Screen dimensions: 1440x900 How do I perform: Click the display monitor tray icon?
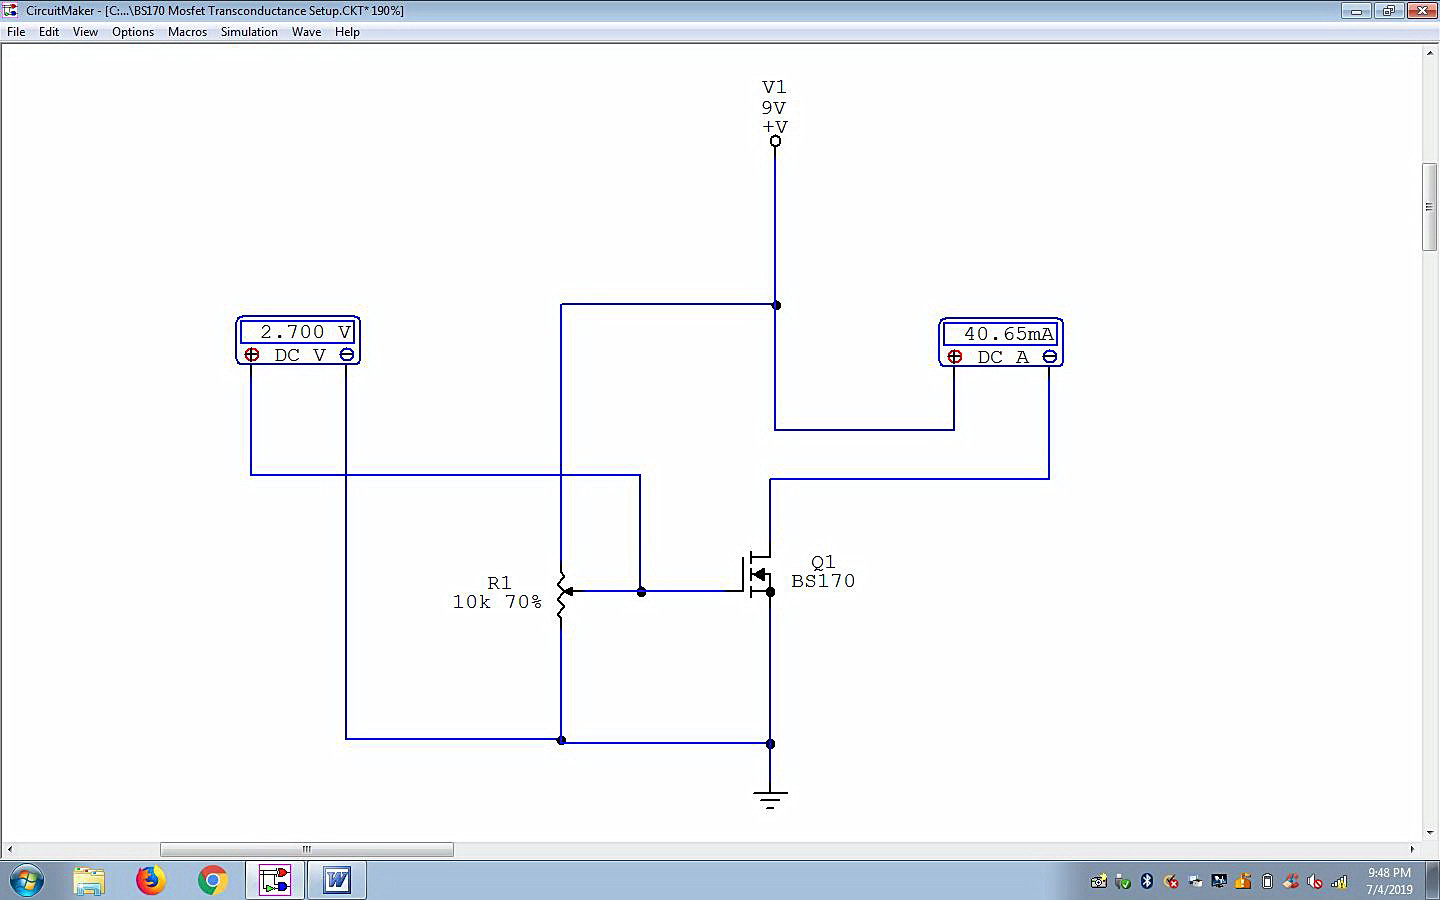(x=1219, y=881)
